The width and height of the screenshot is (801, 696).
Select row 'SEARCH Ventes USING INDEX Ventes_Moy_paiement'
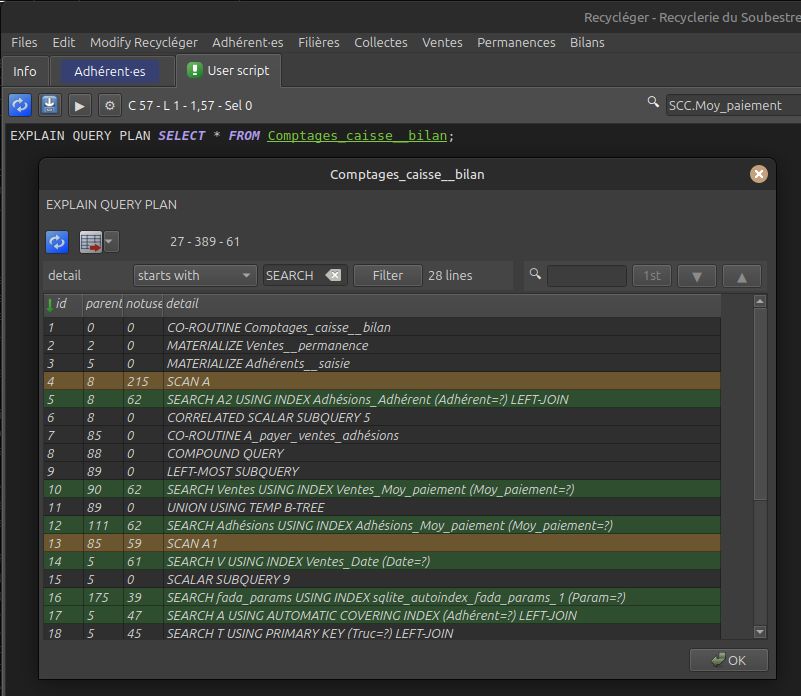(382, 490)
